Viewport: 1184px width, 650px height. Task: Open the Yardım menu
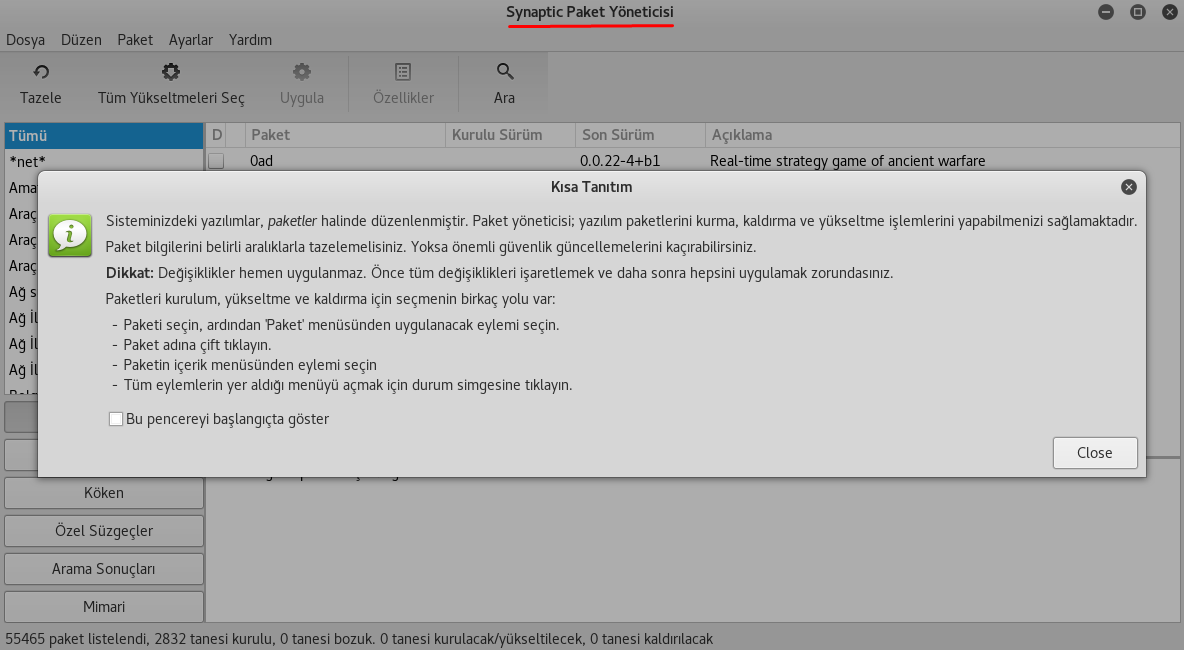pyautogui.click(x=250, y=40)
